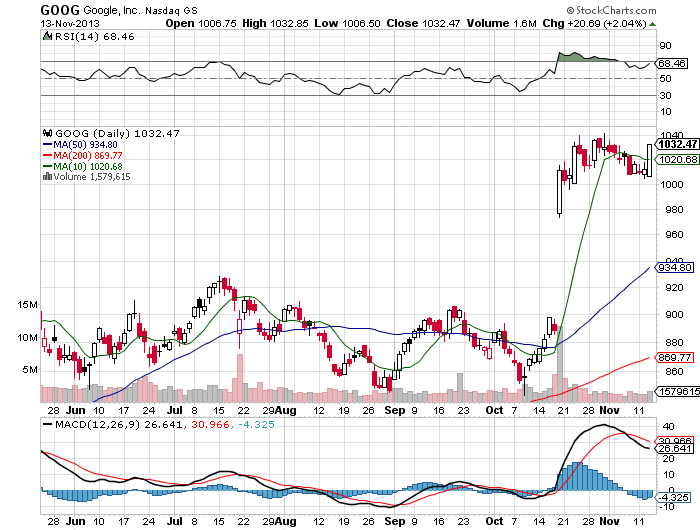Click the 'MA(200) 869.77' legend entry
This screenshot has height=530, width=700.
point(88,156)
